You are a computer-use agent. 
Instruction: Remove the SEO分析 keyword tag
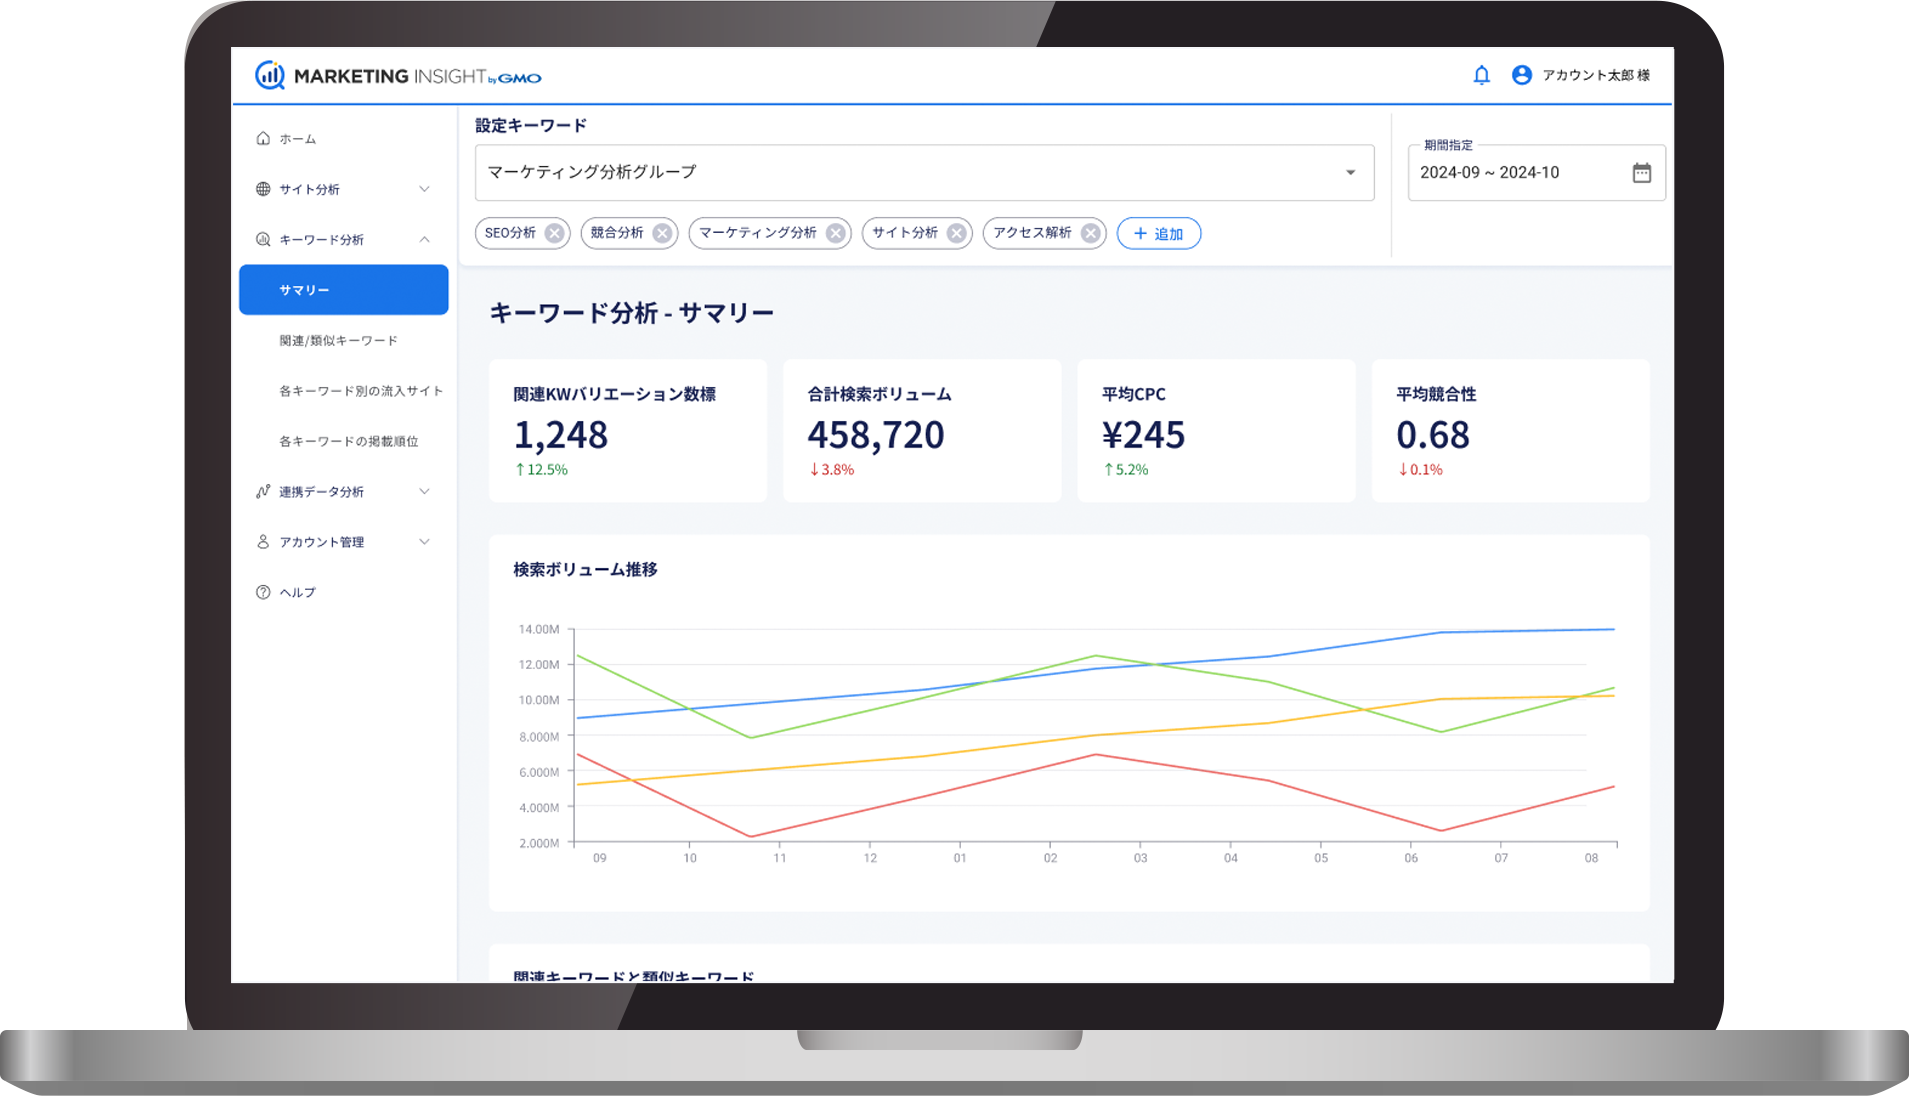point(554,232)
